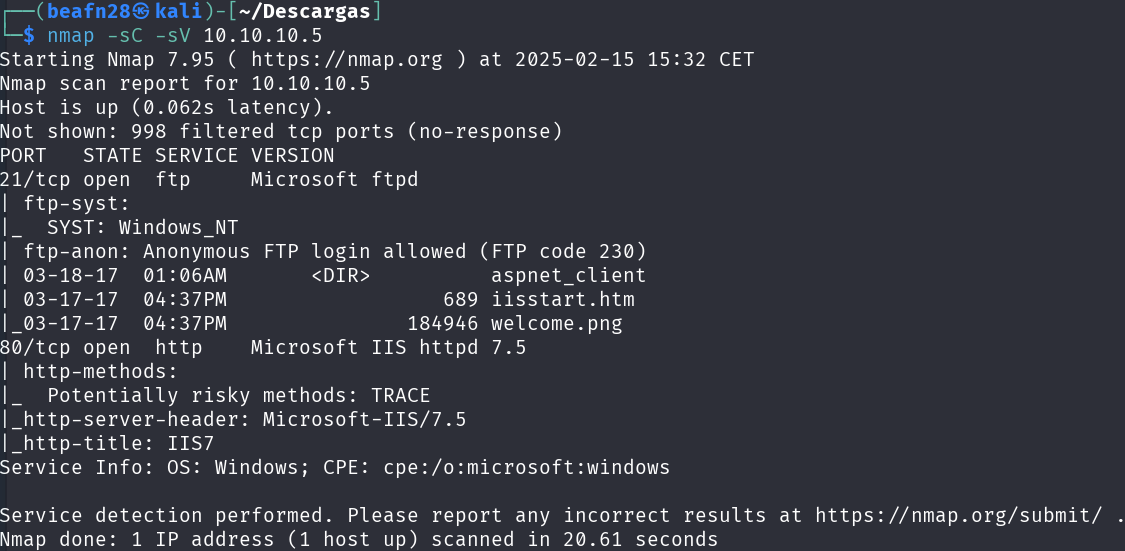This screenshot has height=551, width=1125.
Task: Select the aspnet_client directory name
Action: 568,275
